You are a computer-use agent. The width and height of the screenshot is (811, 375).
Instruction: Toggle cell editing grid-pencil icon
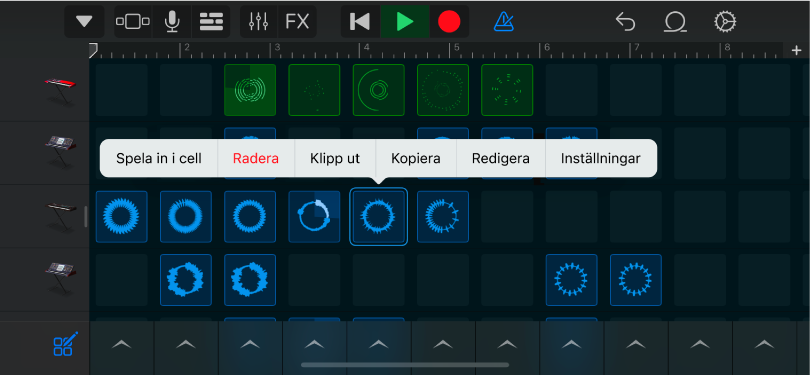(x=65, y=344)
